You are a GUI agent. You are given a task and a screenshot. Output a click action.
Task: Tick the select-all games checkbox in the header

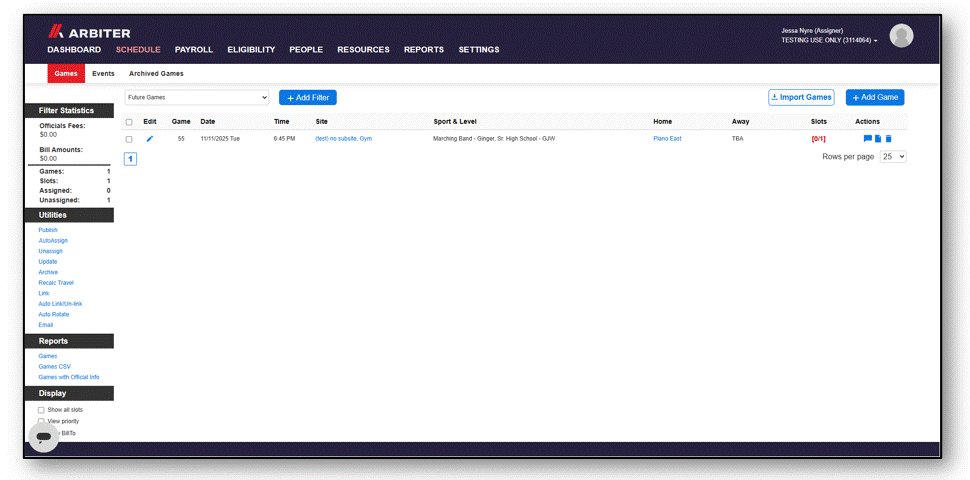(x=129, y=122)
